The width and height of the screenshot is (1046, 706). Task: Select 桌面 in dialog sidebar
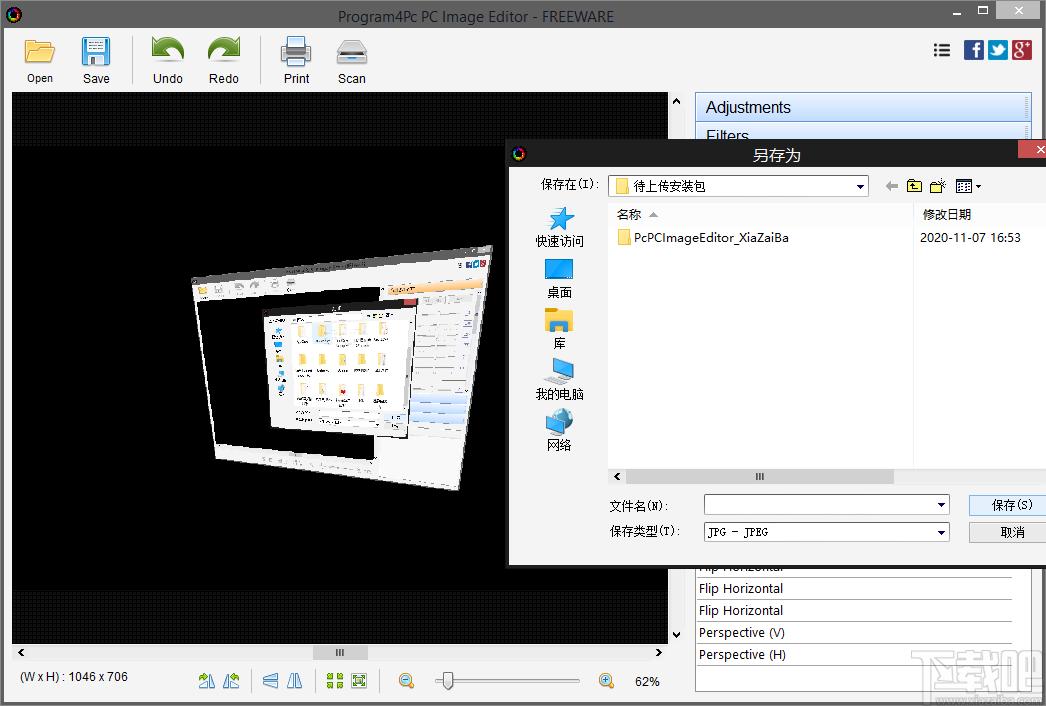(x=559, y=279)
